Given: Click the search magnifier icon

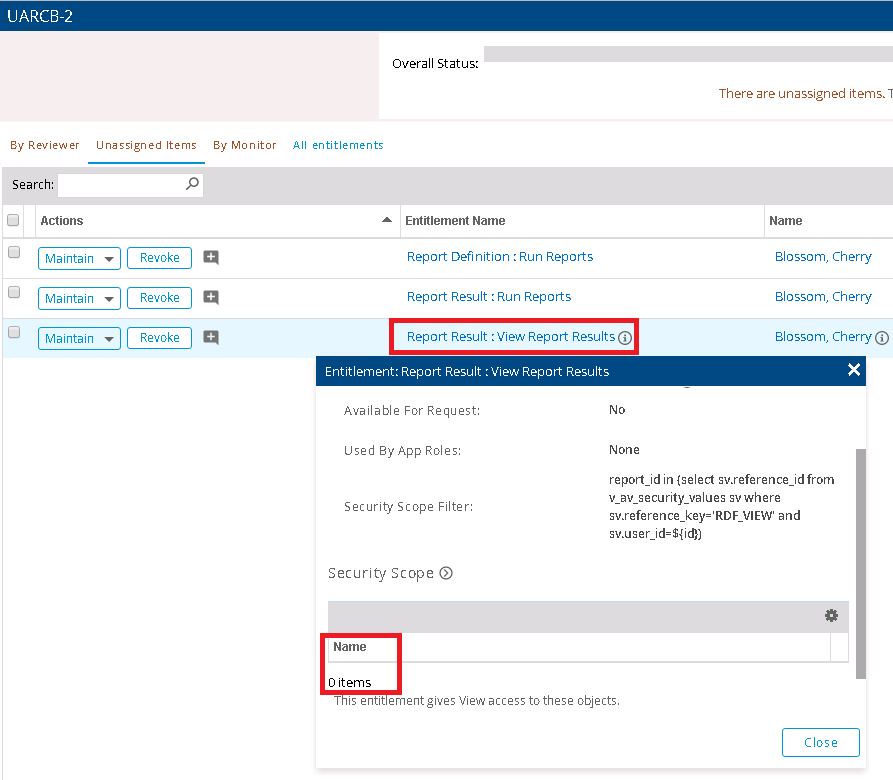Looking at the screenshot, I should coord(193,184).
